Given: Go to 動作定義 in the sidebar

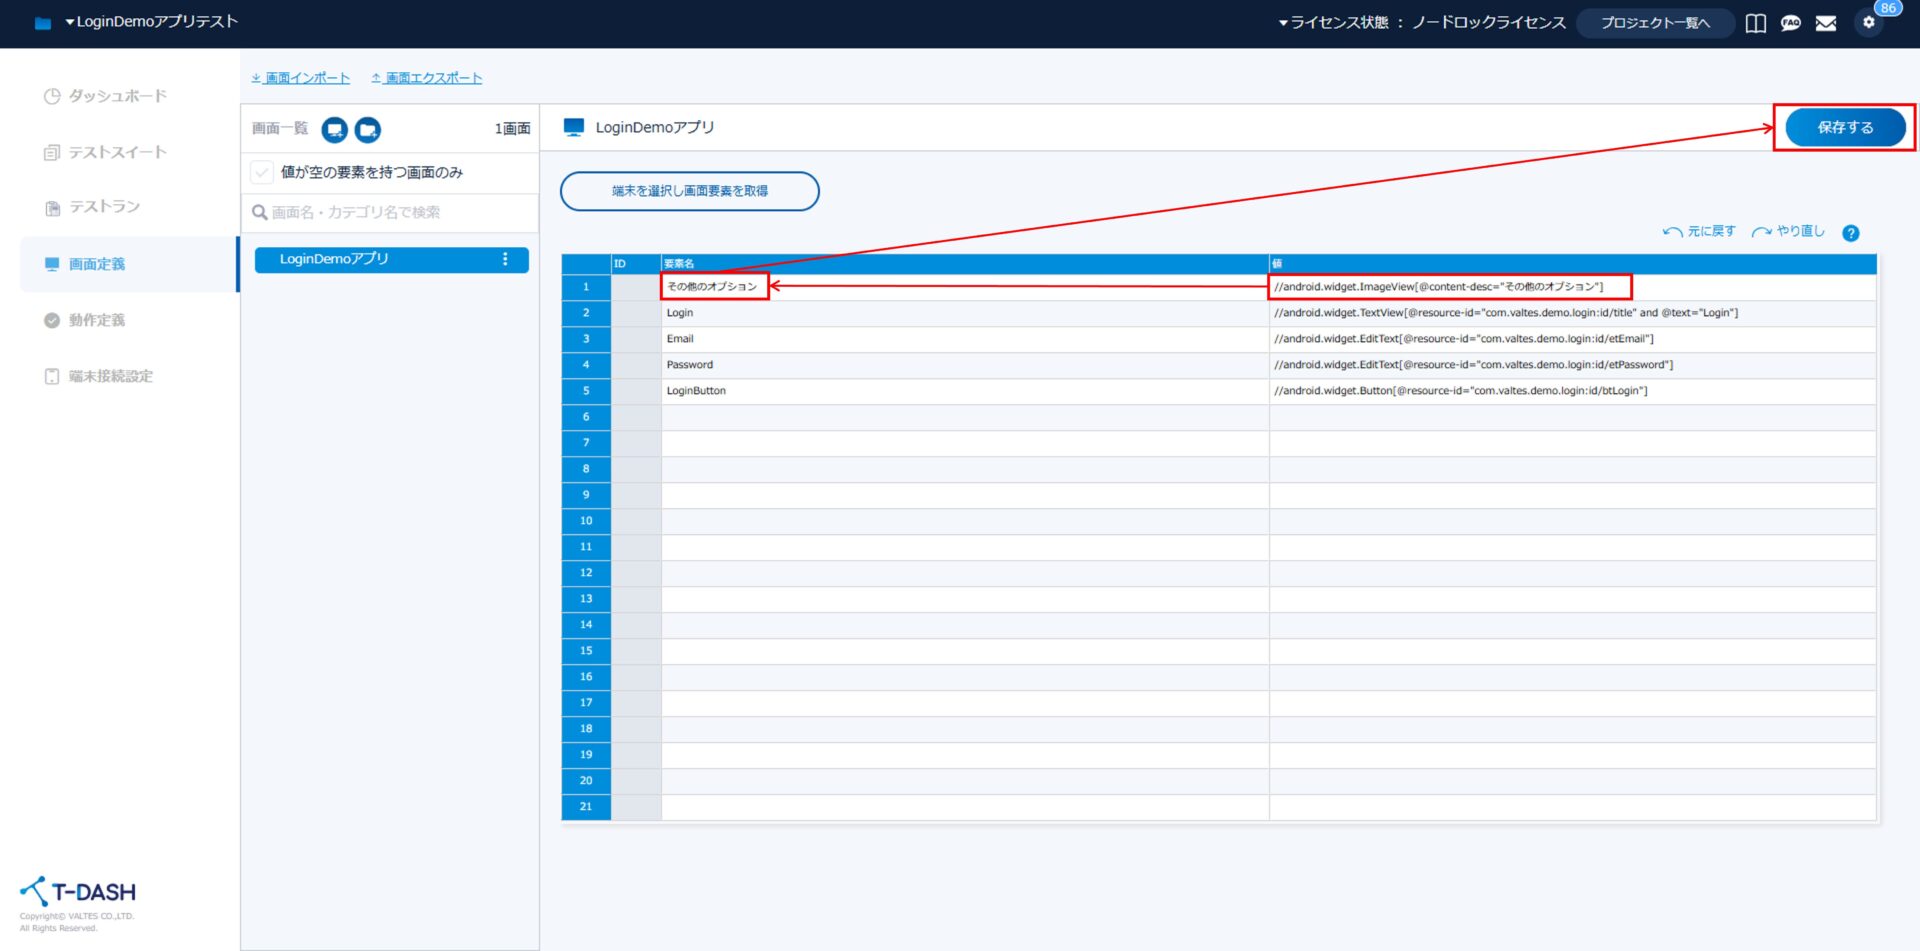Looking at the screenshot, I should tap(97, 320).
